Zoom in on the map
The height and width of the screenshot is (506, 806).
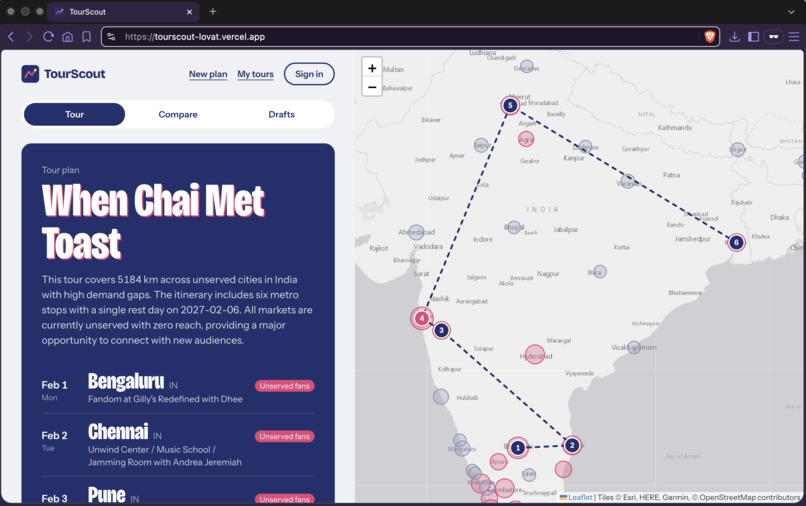click(x=372, y=68)
